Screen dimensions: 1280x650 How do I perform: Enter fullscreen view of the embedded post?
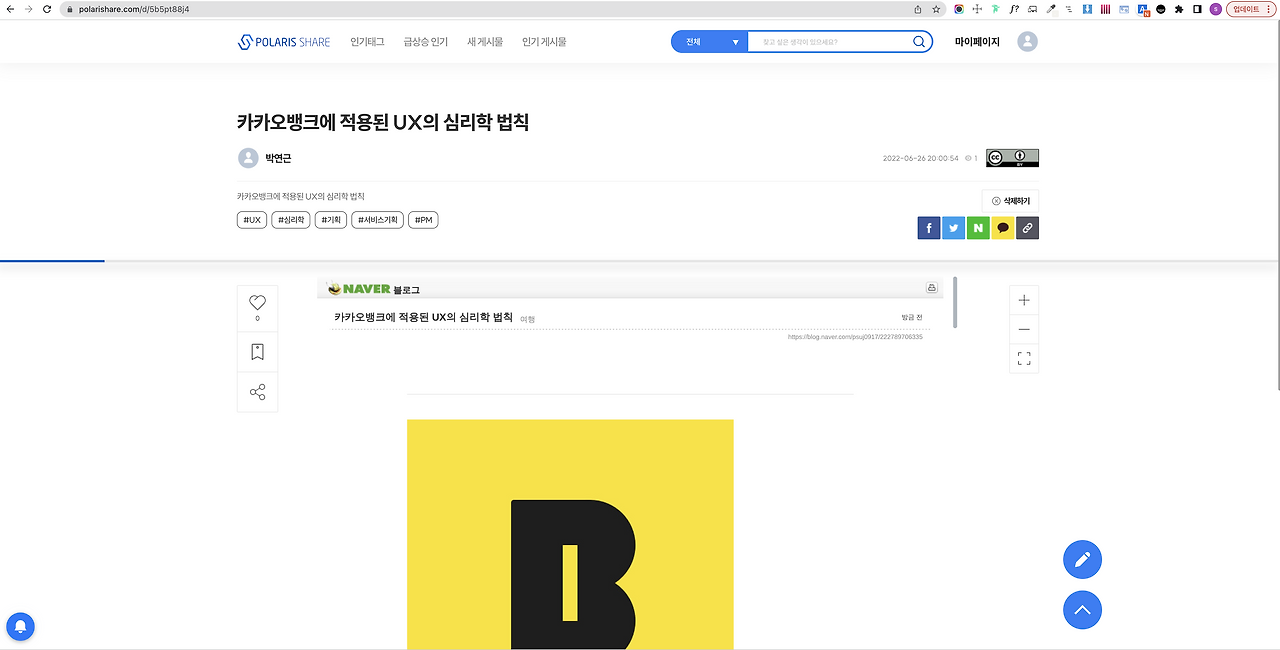pyautogui.click(x=1023, y=357)
